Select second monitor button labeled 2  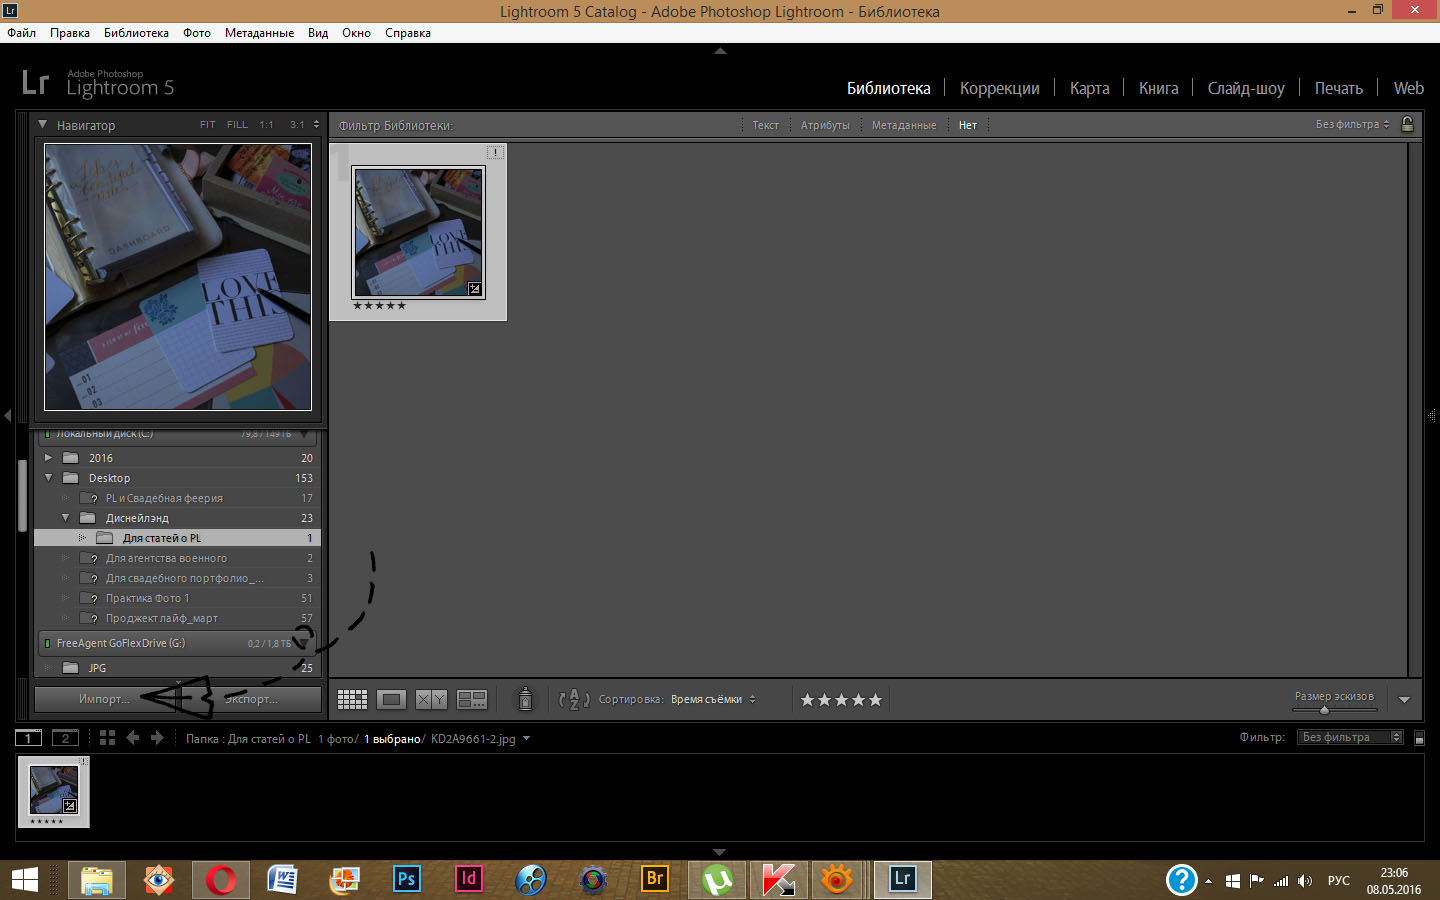tap(65, 738)
